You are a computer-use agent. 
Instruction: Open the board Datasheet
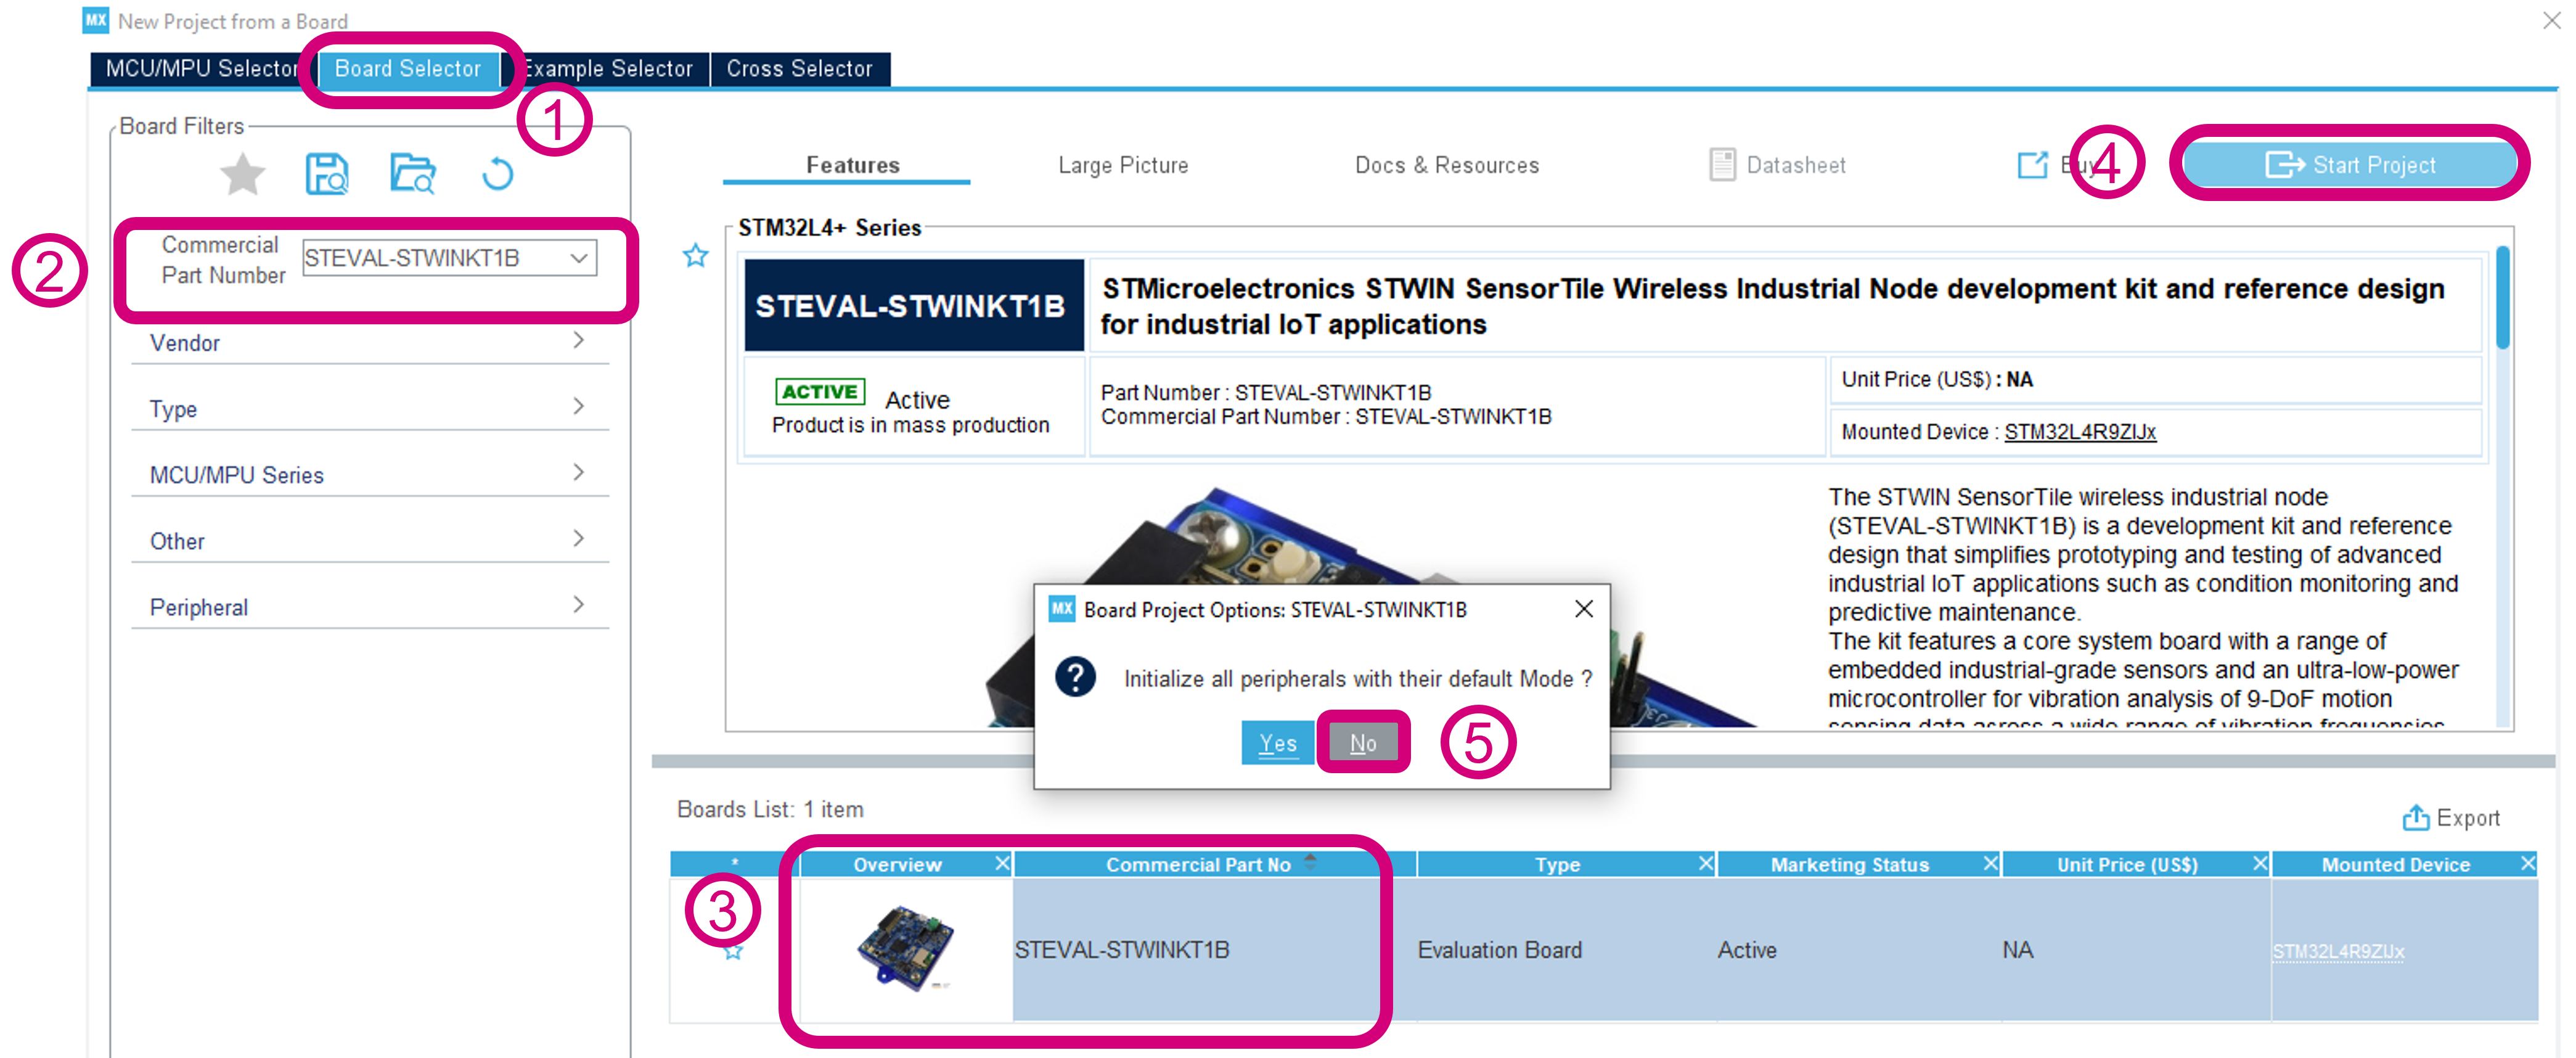coord(1778,165)
